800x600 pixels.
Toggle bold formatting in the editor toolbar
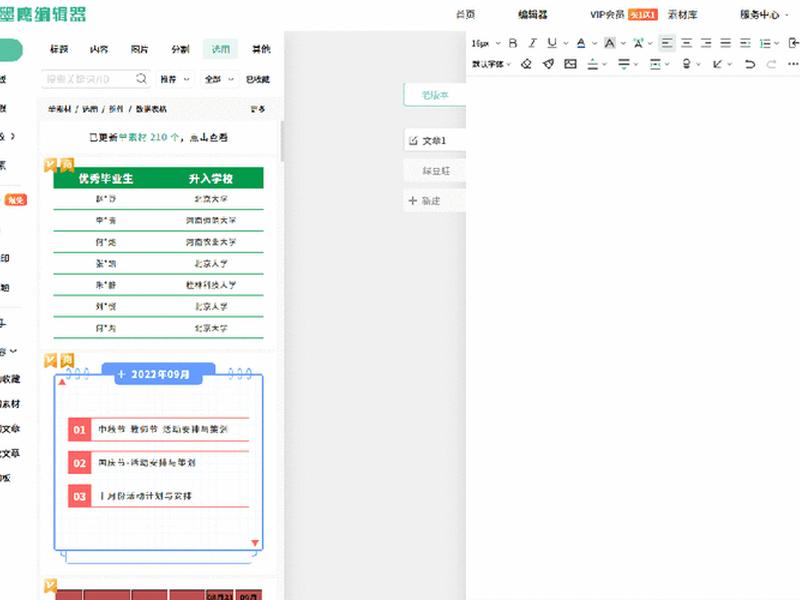point(513,43)
